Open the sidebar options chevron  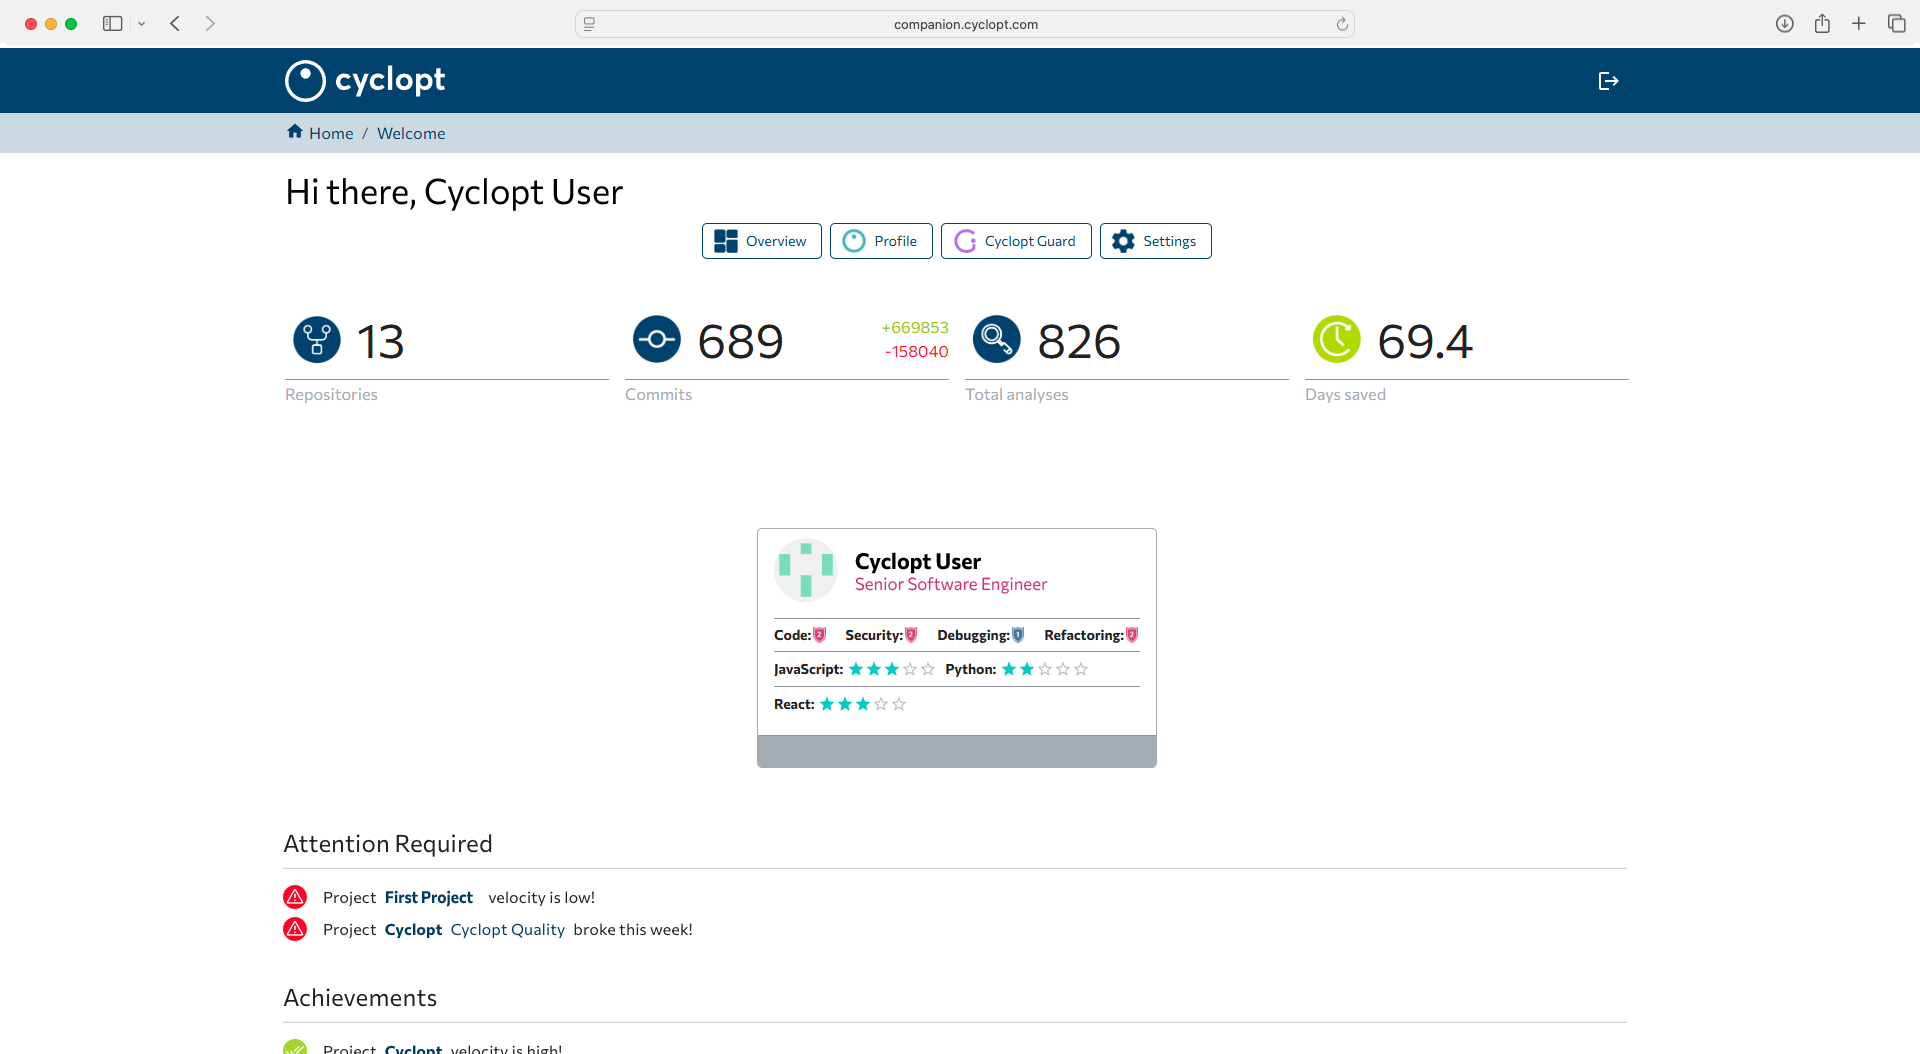click(x=141, y=23)
